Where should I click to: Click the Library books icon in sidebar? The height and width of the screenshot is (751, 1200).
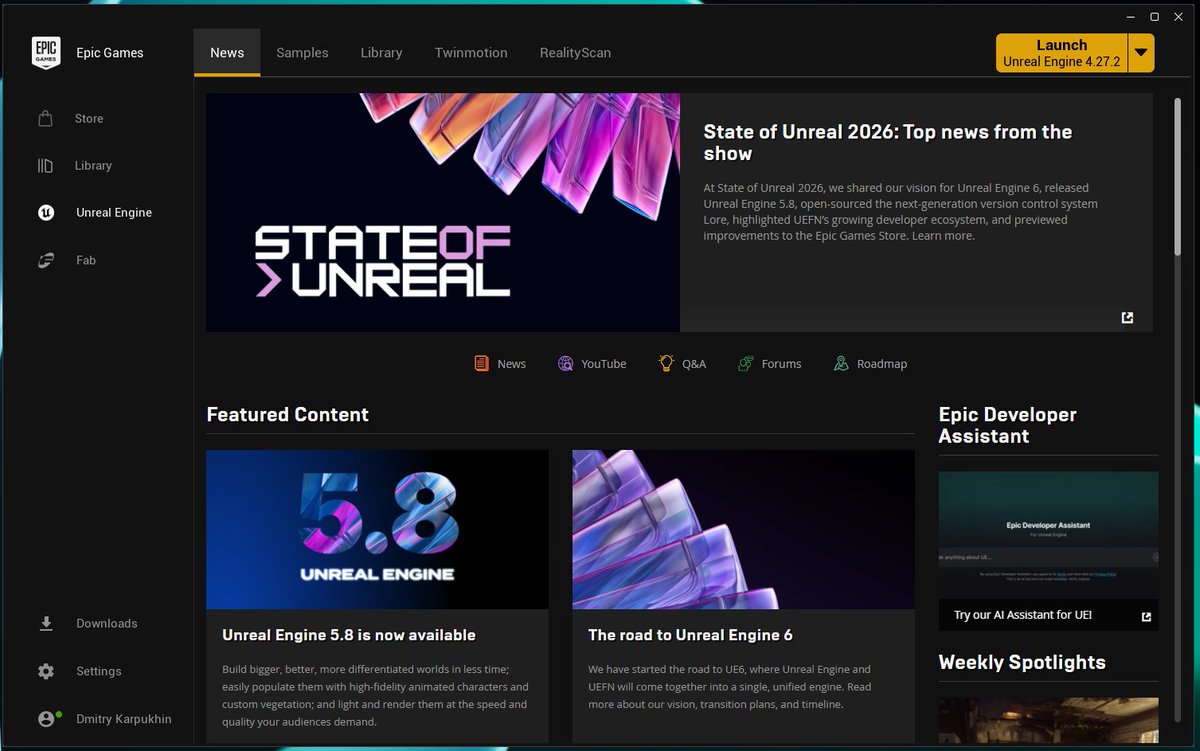tap(45, 165)
